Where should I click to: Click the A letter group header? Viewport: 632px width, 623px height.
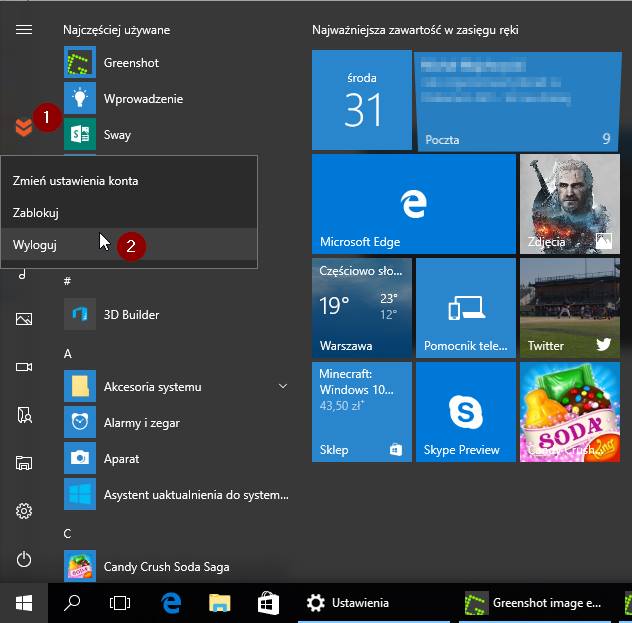point(68,354)
